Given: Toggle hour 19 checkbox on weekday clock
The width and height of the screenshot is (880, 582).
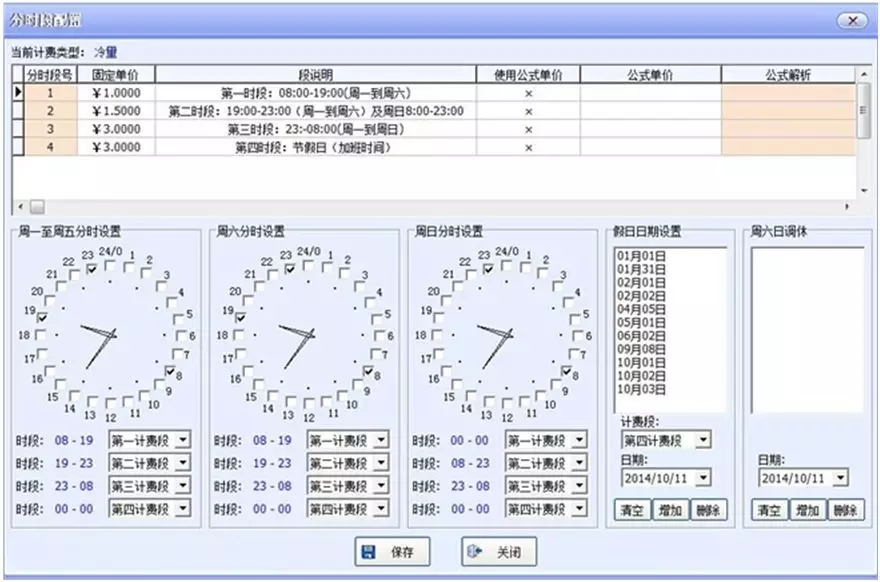Looking at the screenshot, I should tap(42, 316).
